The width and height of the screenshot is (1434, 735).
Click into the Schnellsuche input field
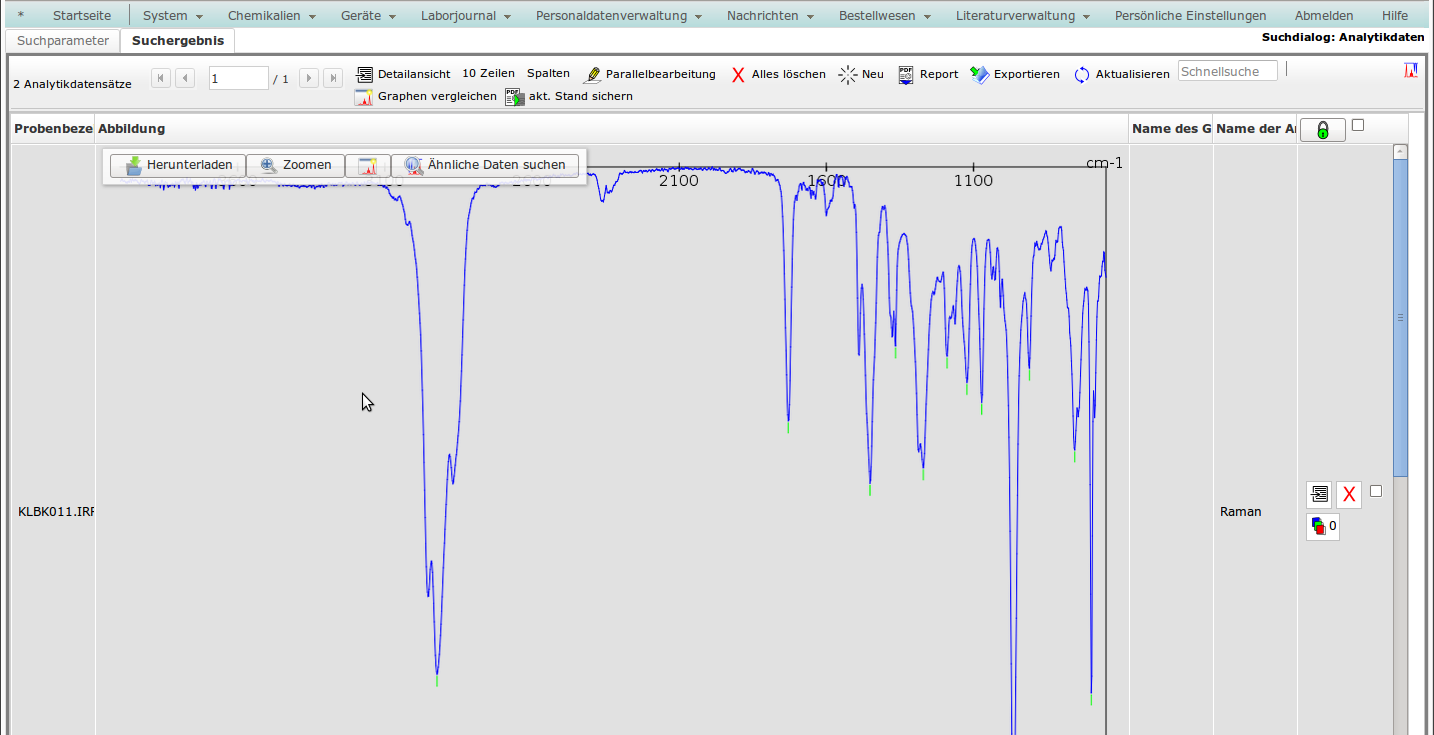1227,71
